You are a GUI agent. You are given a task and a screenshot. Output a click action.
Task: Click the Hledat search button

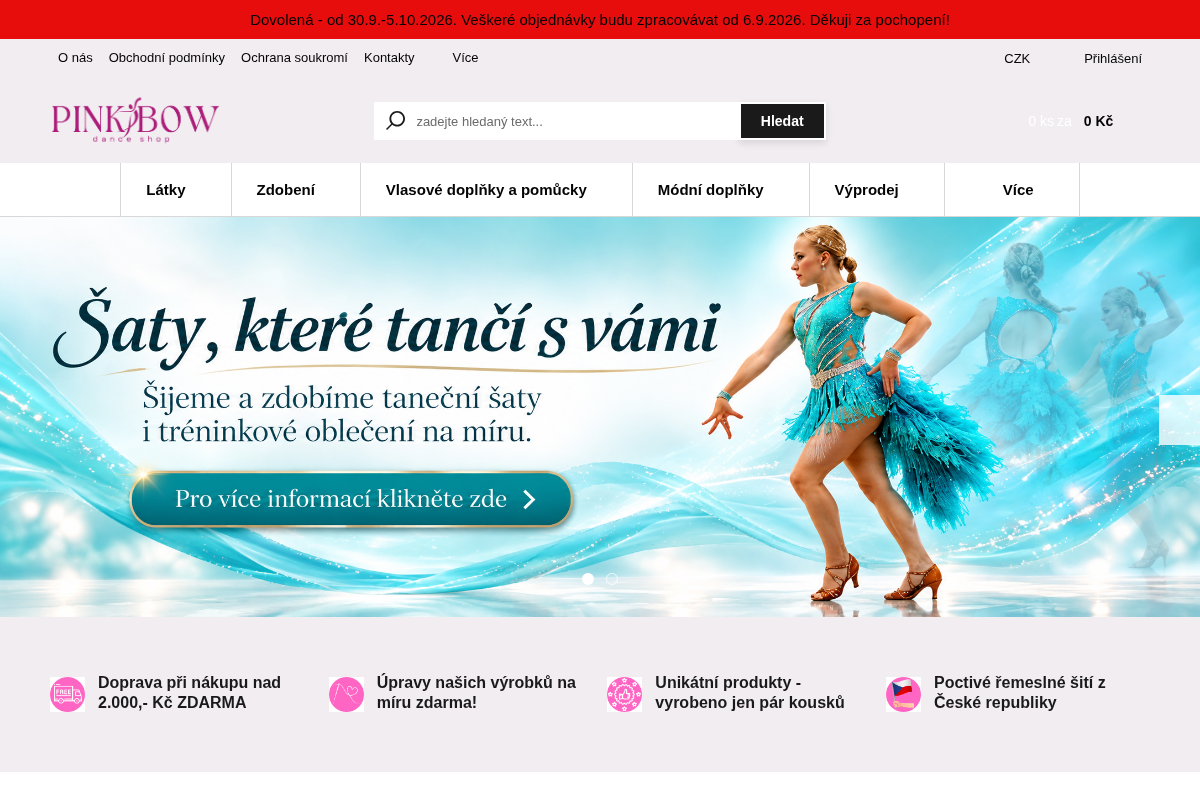(782, 121)
